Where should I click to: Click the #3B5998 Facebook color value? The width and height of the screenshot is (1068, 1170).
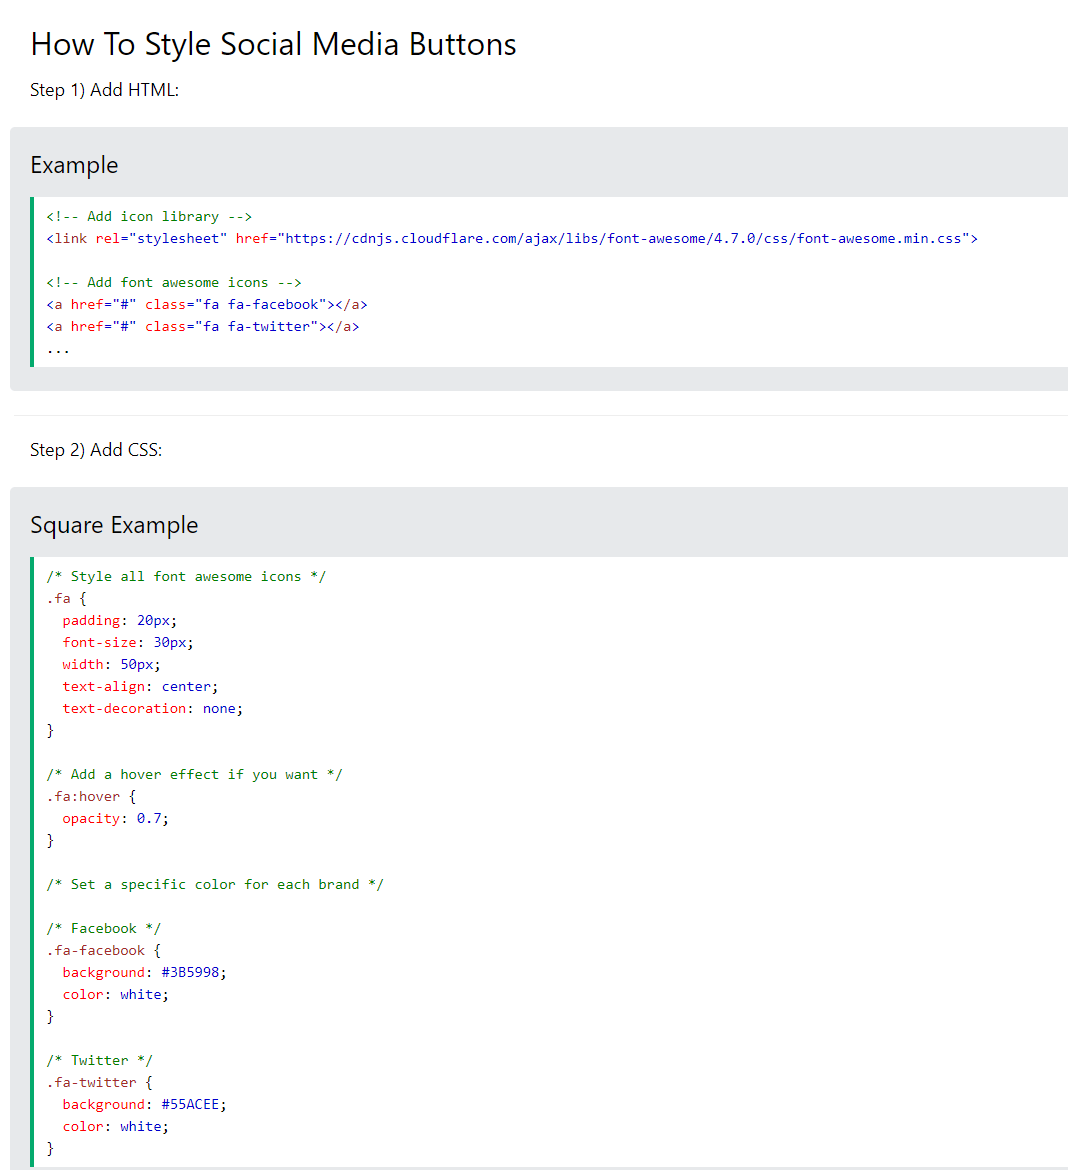190,973
